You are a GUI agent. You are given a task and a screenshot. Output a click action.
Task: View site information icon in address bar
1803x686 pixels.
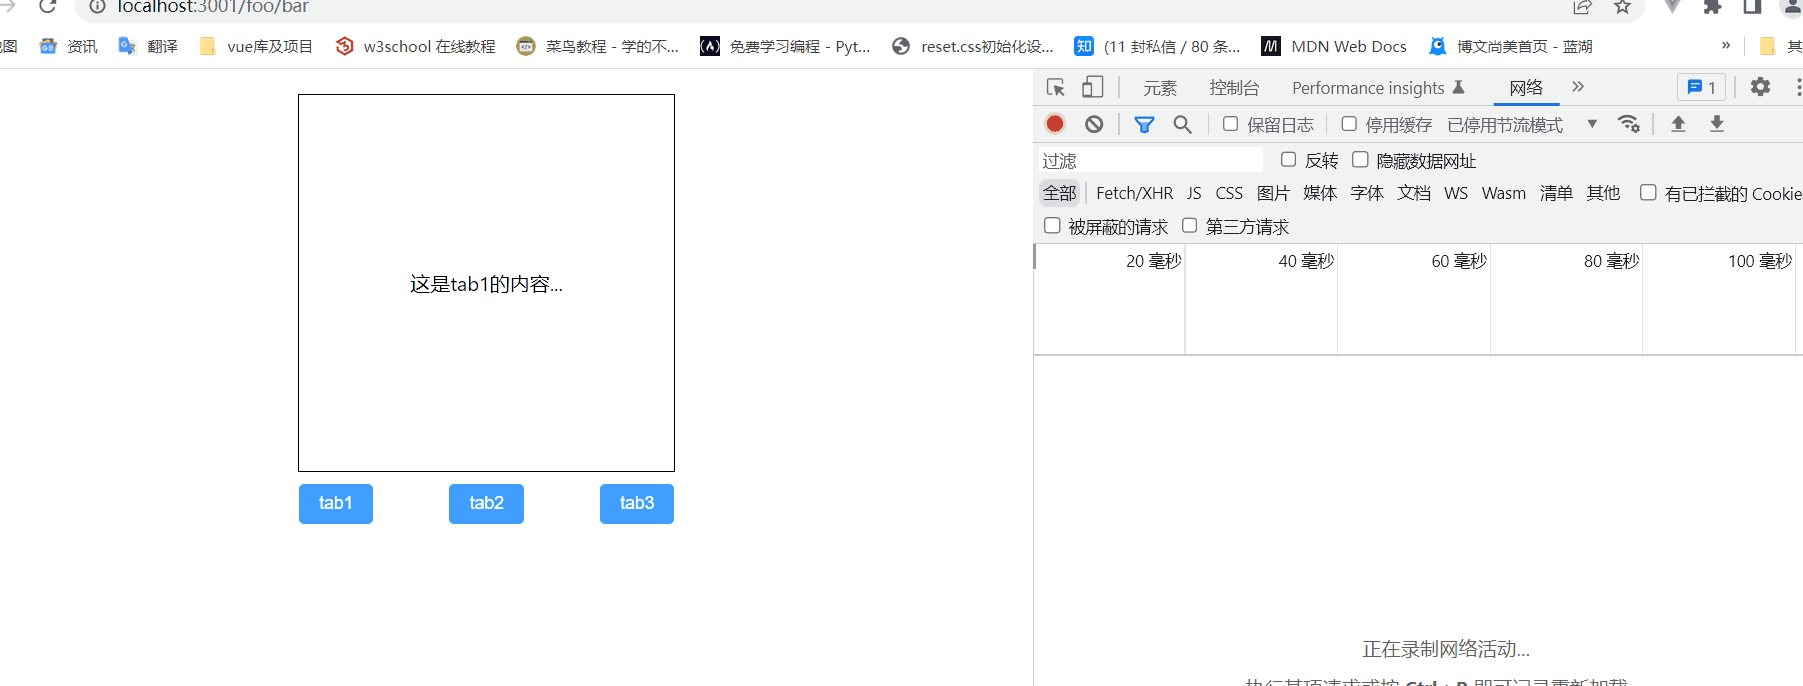[x=97, y=7]
